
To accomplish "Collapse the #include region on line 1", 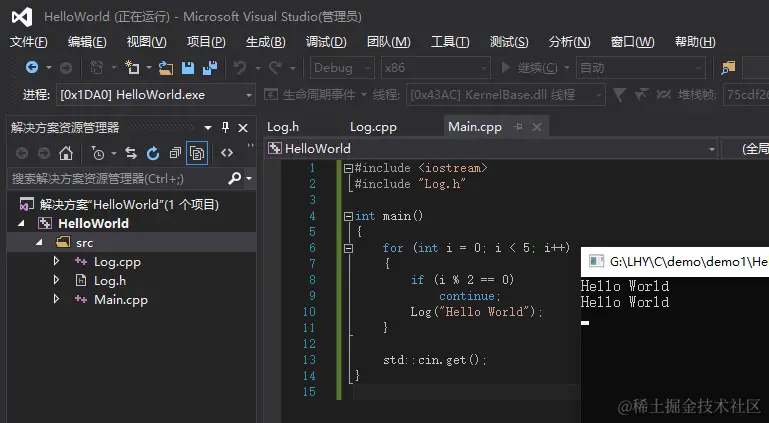I will tap(348, 168).
